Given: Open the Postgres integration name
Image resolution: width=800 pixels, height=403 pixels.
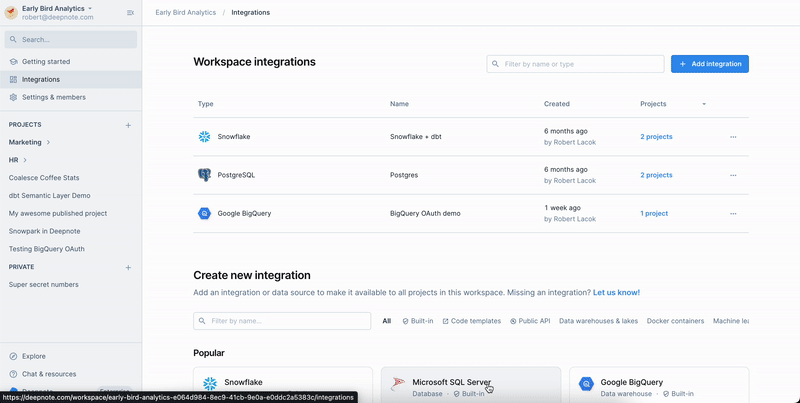Looking at the screenshot, I should 404,175.
